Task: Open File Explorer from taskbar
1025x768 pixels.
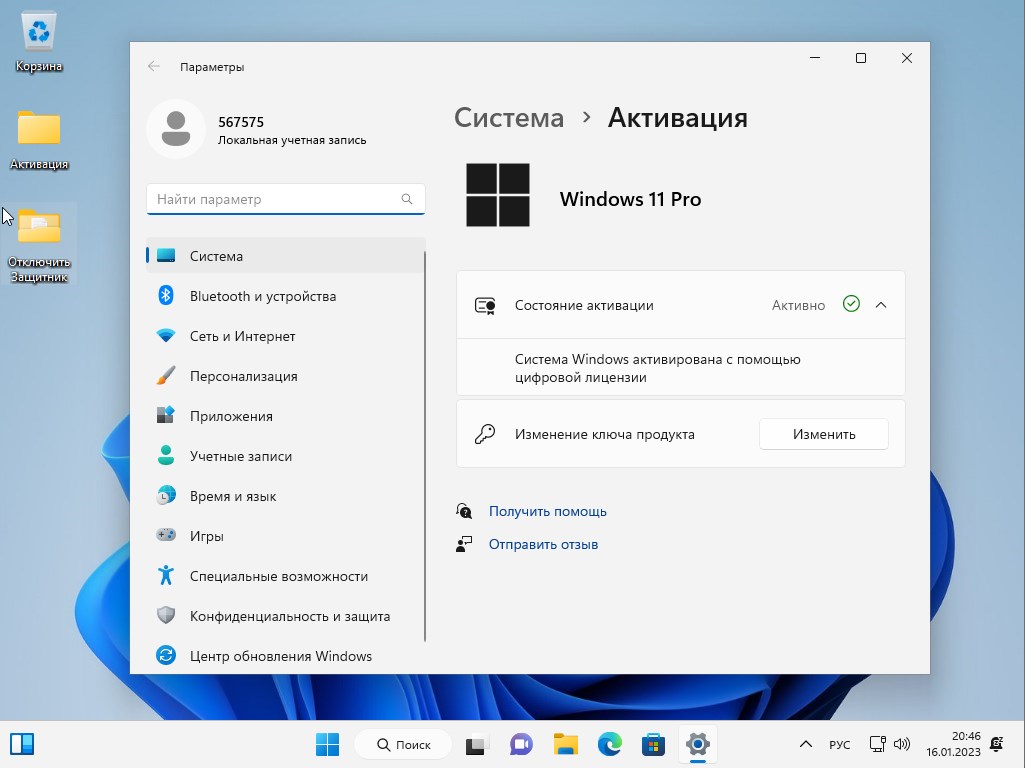Action: tap(565, 744)
